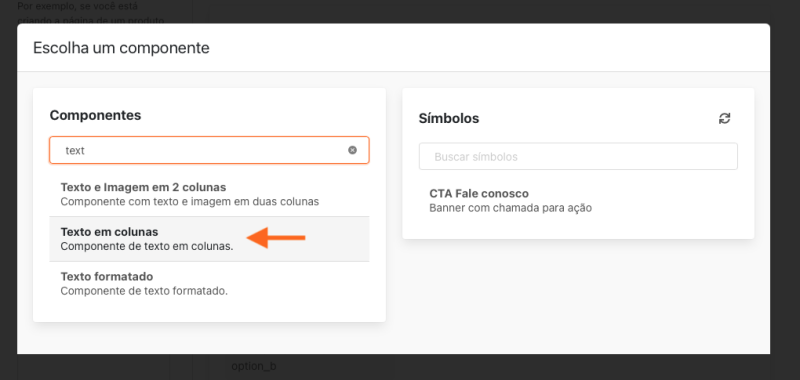
Task: Choose the Texto em colunas component
Action: coord(209,239)
